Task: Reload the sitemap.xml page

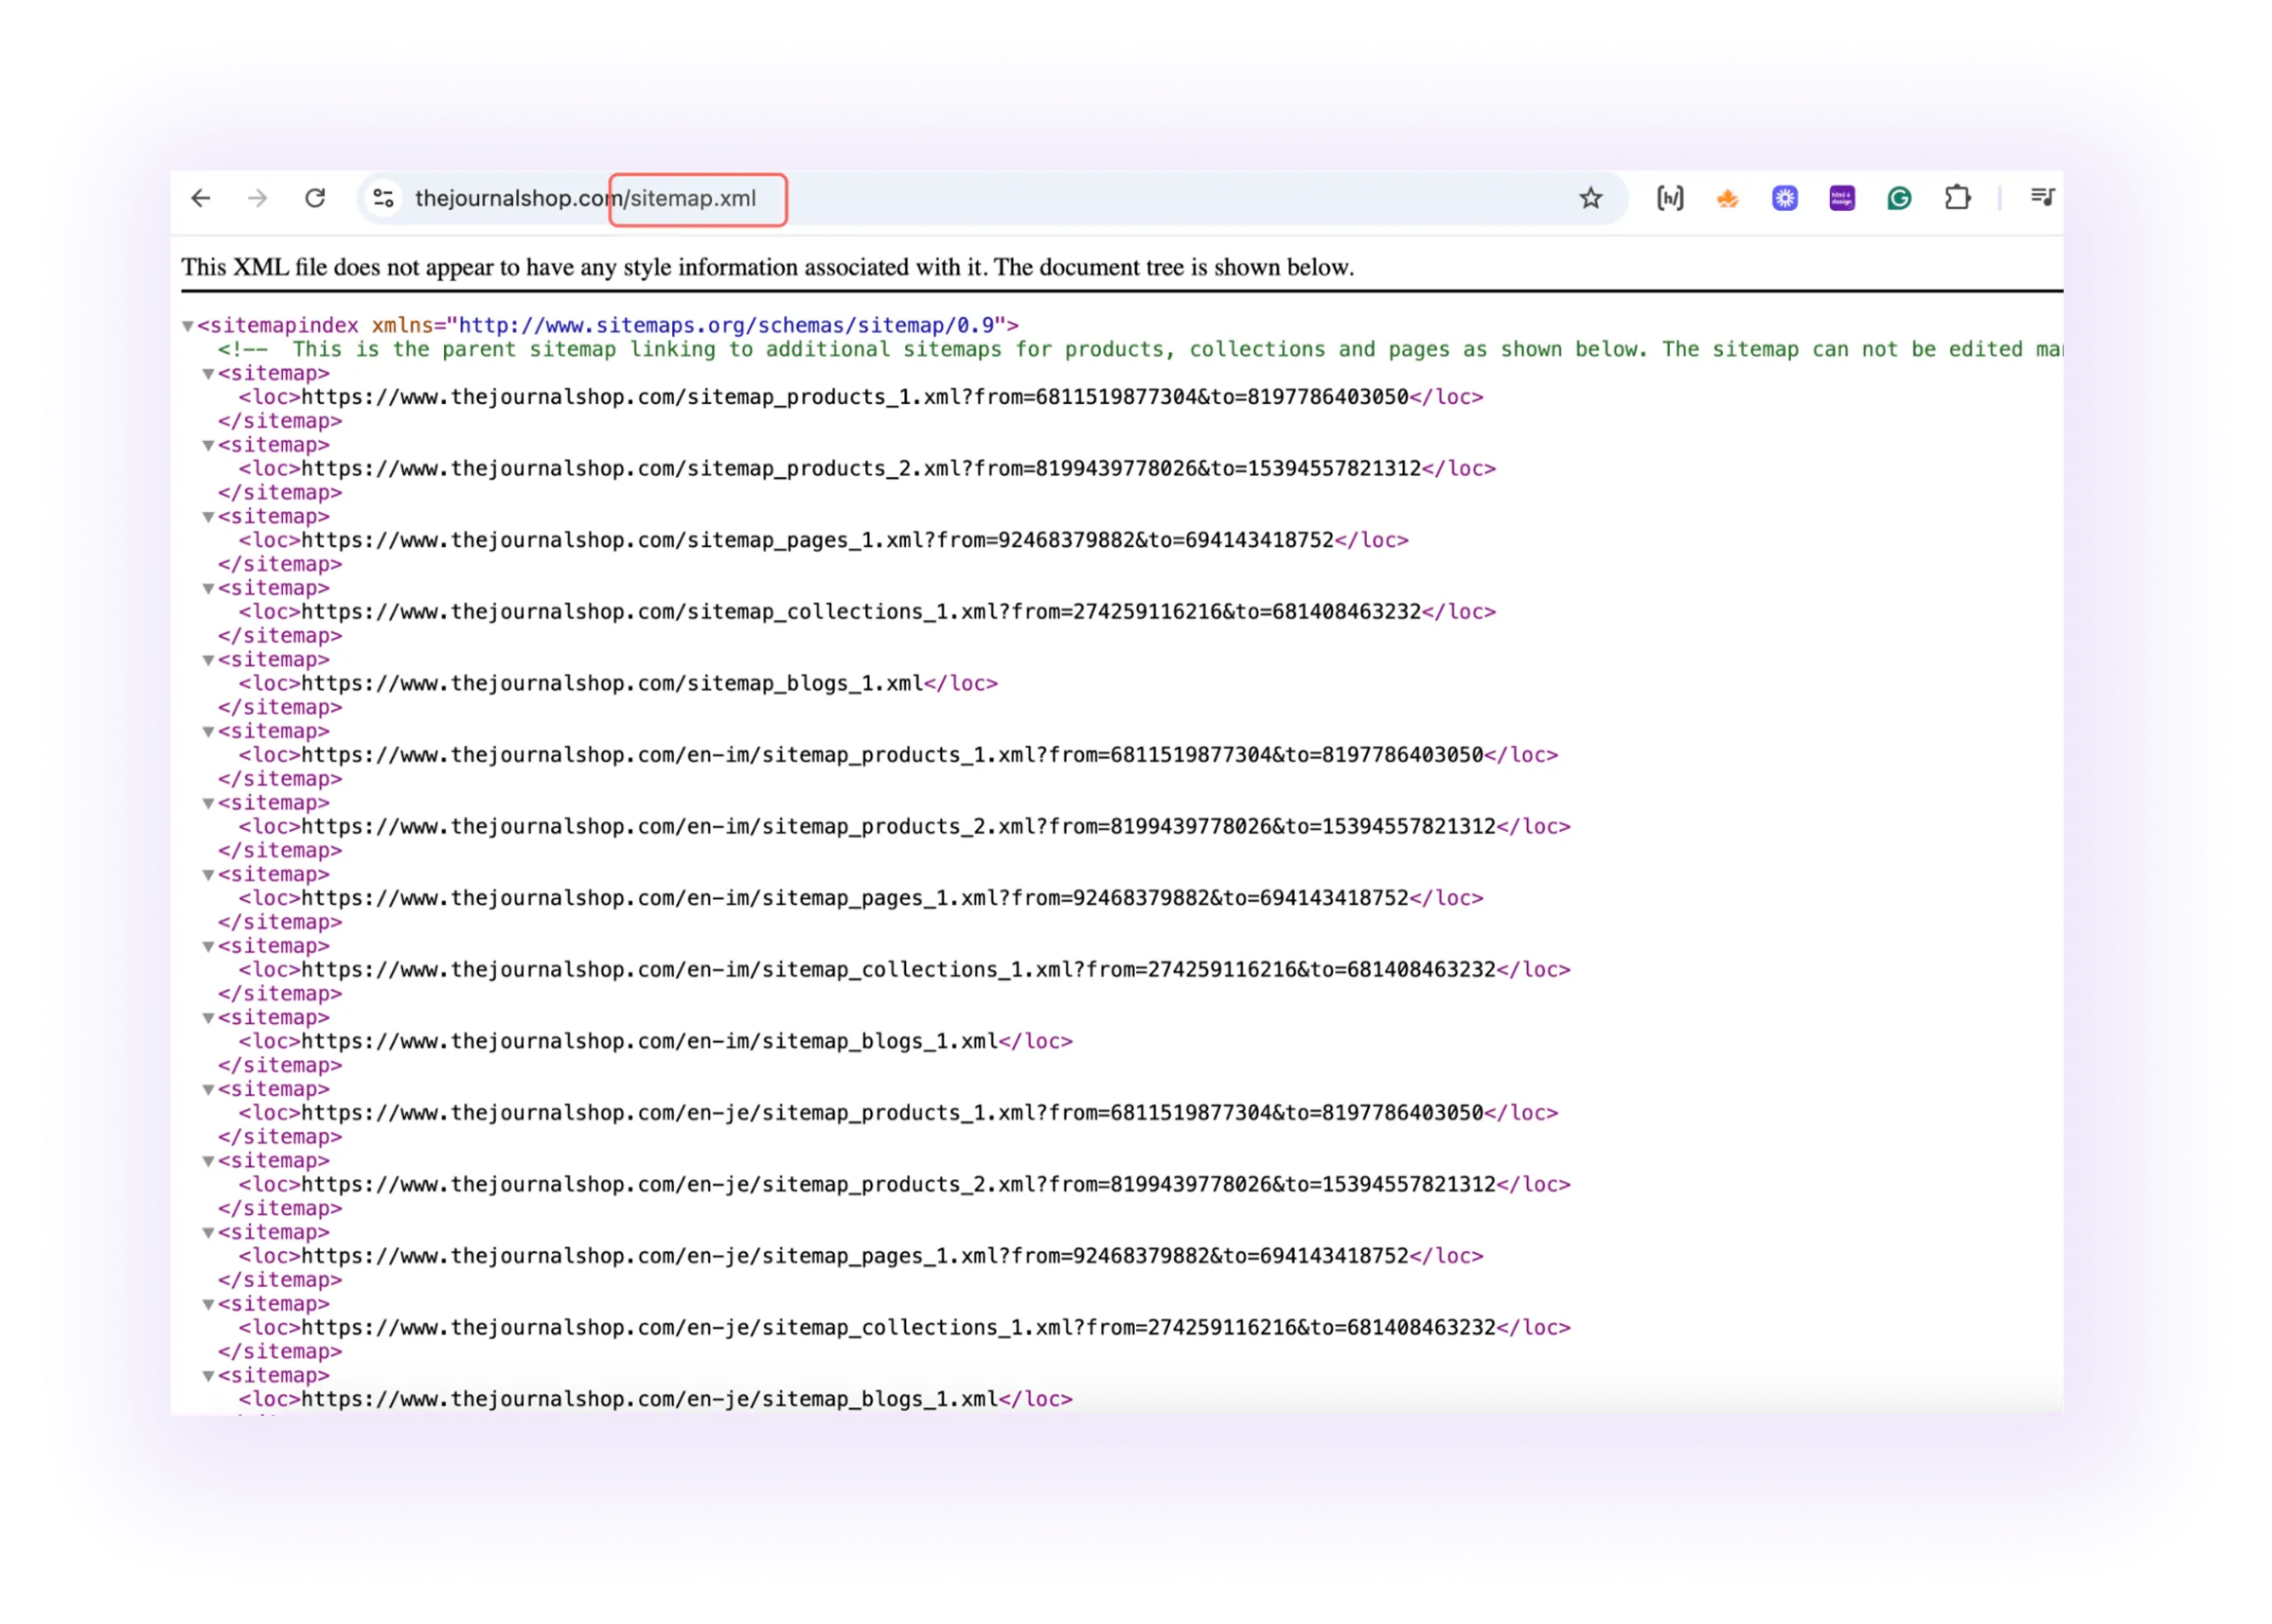Action: tap(315, 198)
